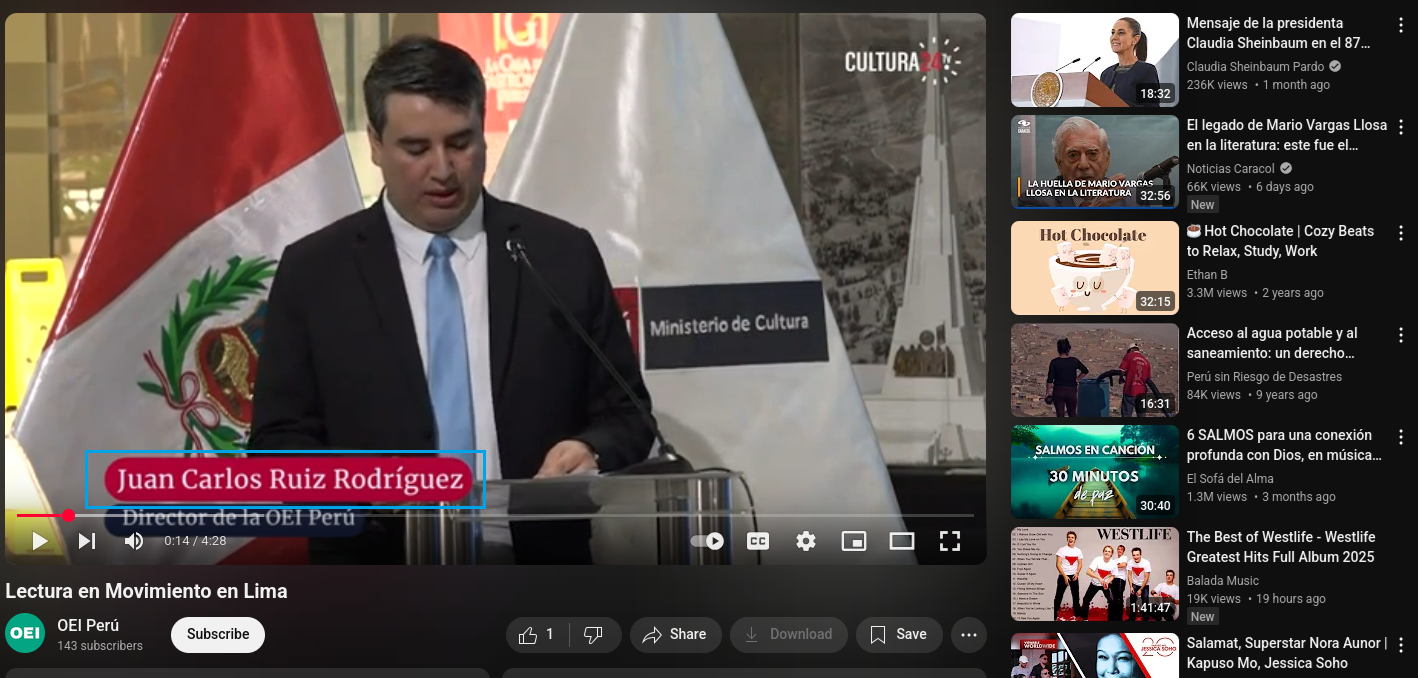Mute the video volume
1418x678 pixels.
(134, 541)
